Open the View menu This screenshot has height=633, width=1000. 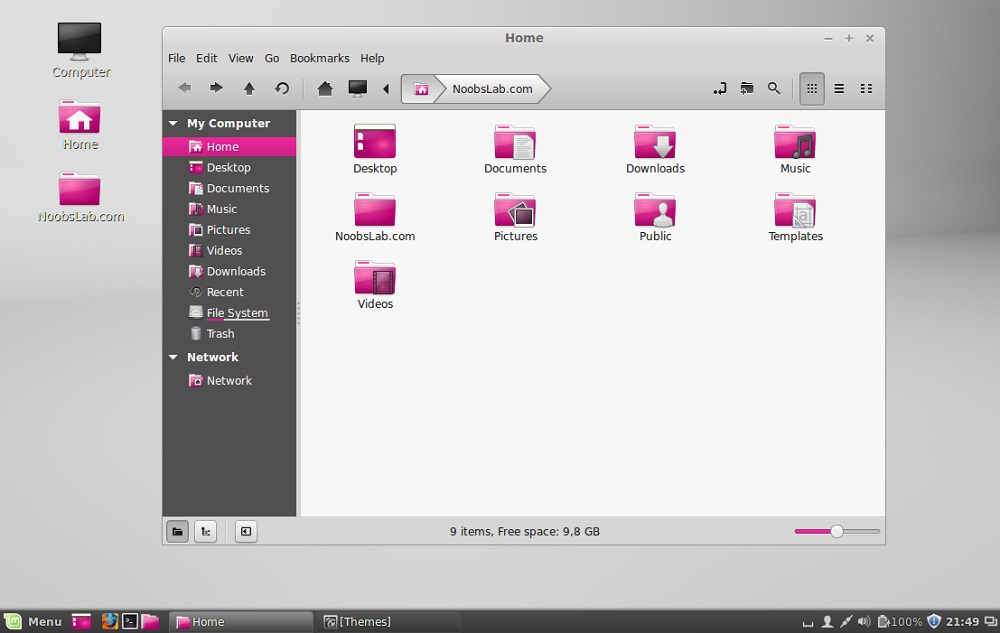click(241, 58)
